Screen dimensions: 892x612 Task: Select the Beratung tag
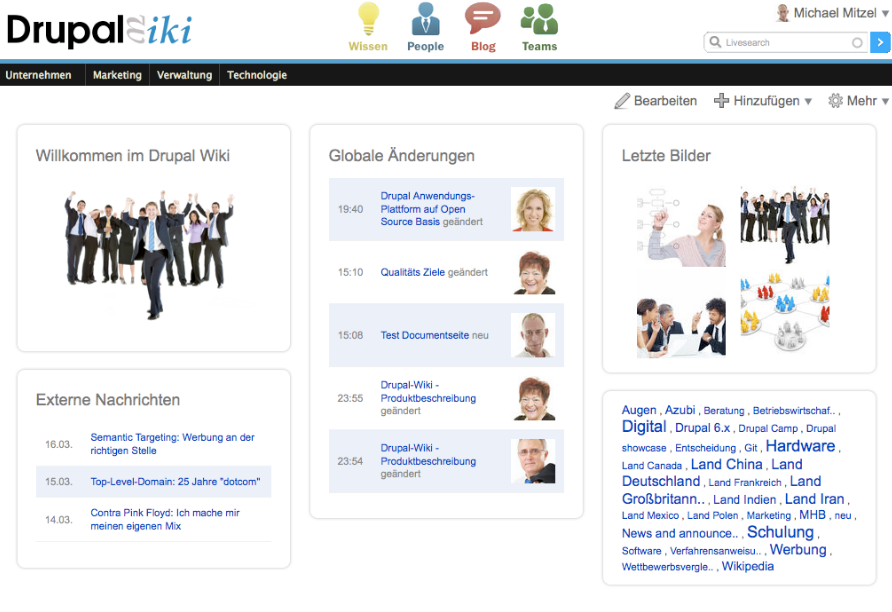coord(724,411)
